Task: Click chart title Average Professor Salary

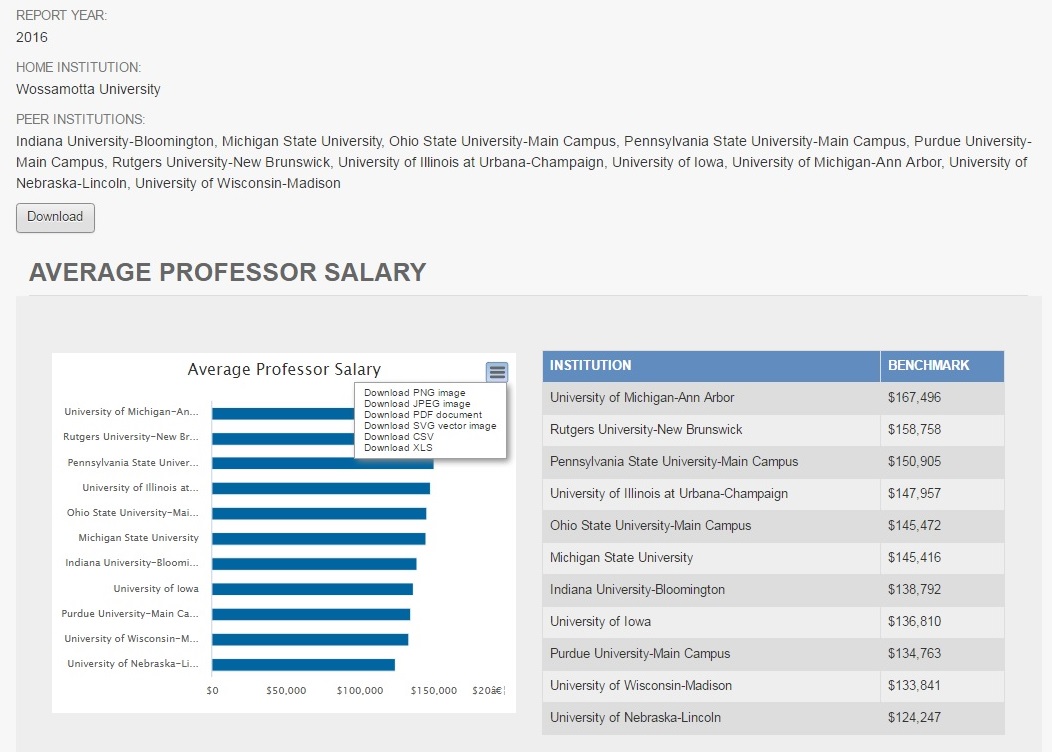Action: pos(284,370)
